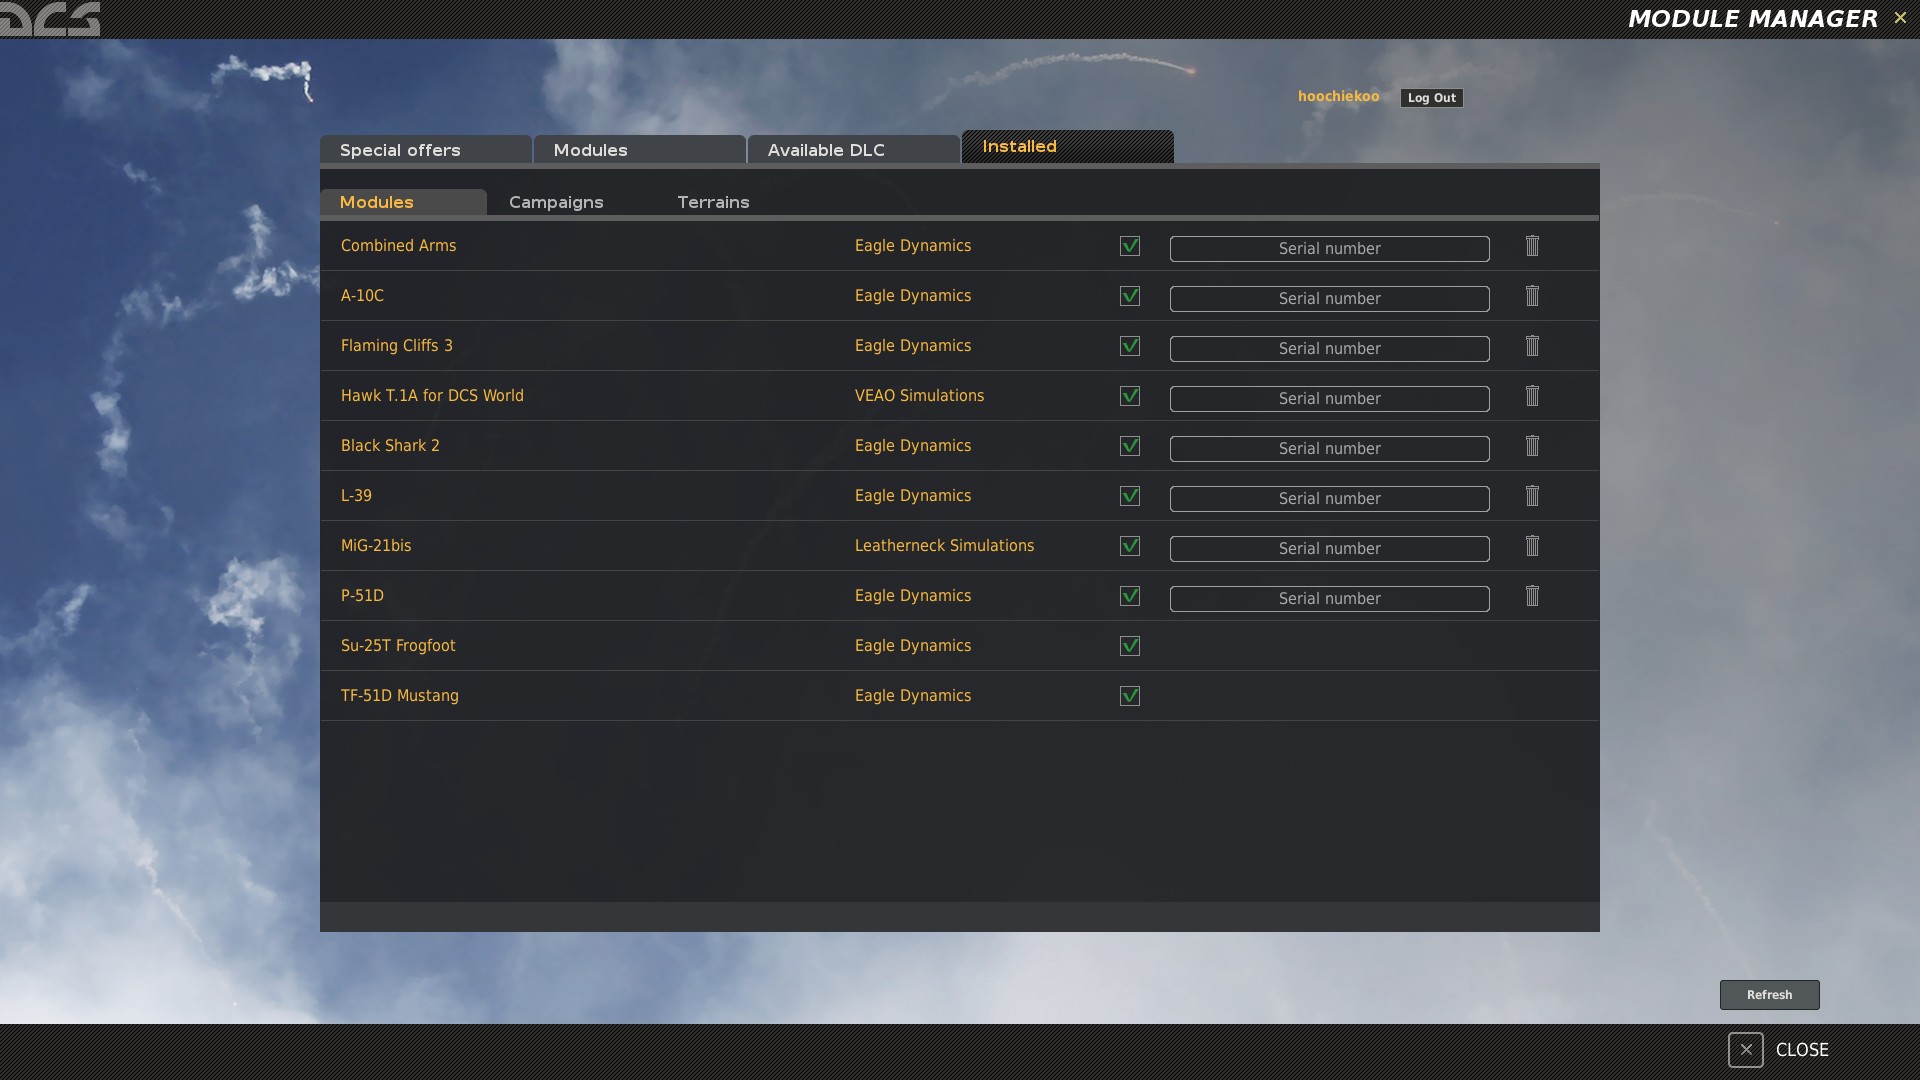1920x1080 pixels.
Task: Remove MiG-21bis via its trash icon
Action: pos(1532,546)
